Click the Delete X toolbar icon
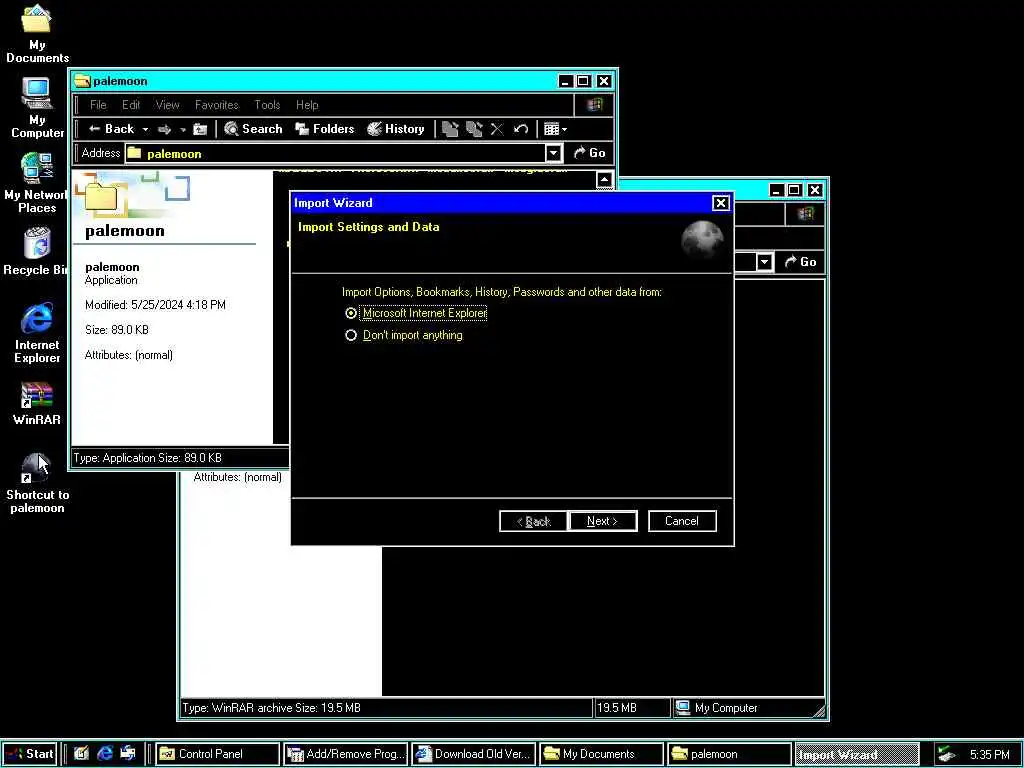This screenshot has width=1024, height=768. pyautogui.click(x=497, y=129)
